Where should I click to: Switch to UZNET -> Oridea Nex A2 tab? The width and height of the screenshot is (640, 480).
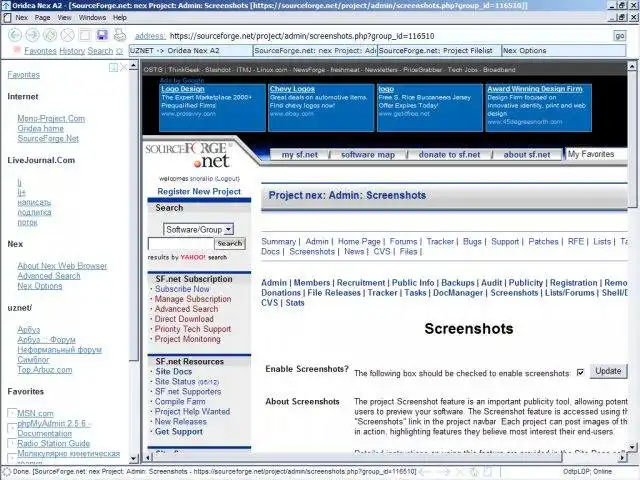pos(191,51)
